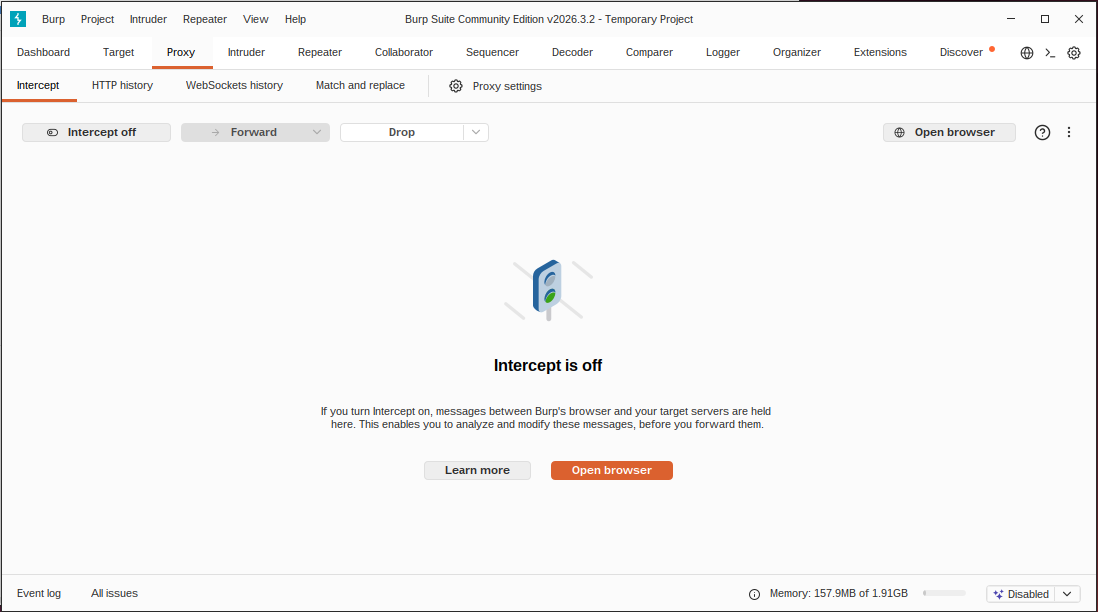Click the Learn more button
The height and width of the screenshot is (612, 1098).
click(477, 471)
